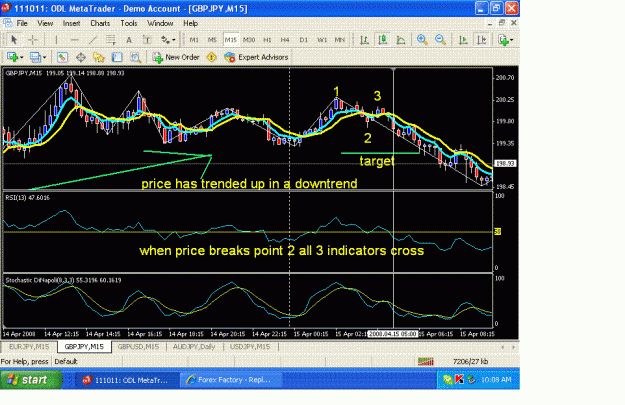625x405 pixels.
Task: Open the Windows start menu
Action: pos(31,380)
